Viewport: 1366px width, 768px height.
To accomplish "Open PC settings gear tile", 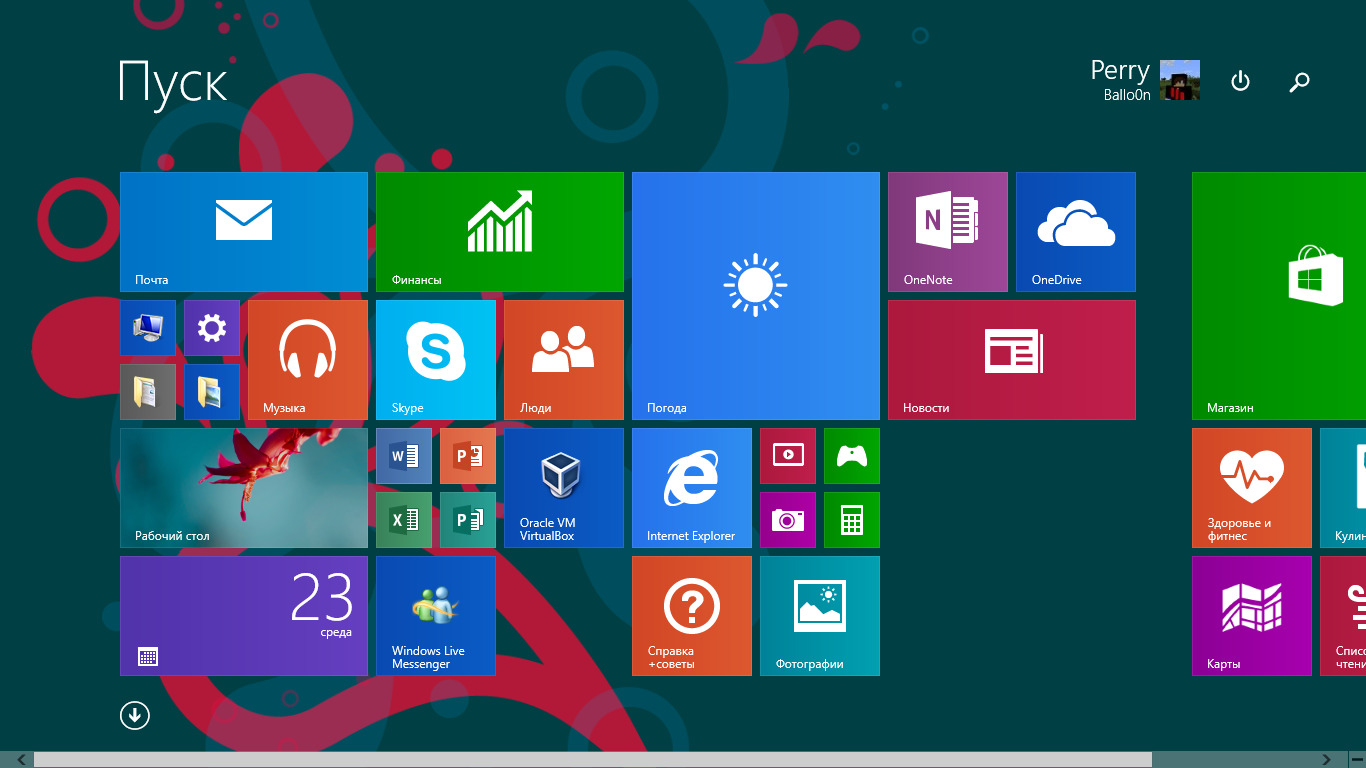I will point(211,328).
